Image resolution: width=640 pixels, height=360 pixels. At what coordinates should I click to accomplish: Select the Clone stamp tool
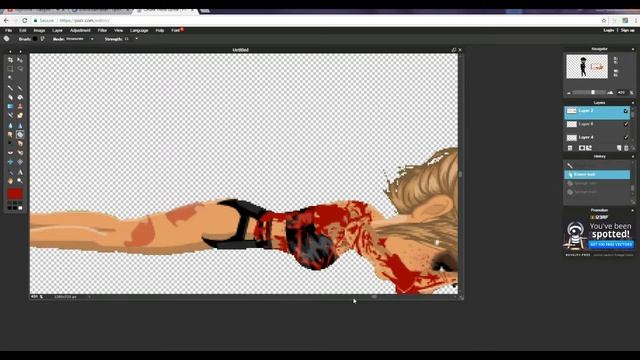point(20,106)
